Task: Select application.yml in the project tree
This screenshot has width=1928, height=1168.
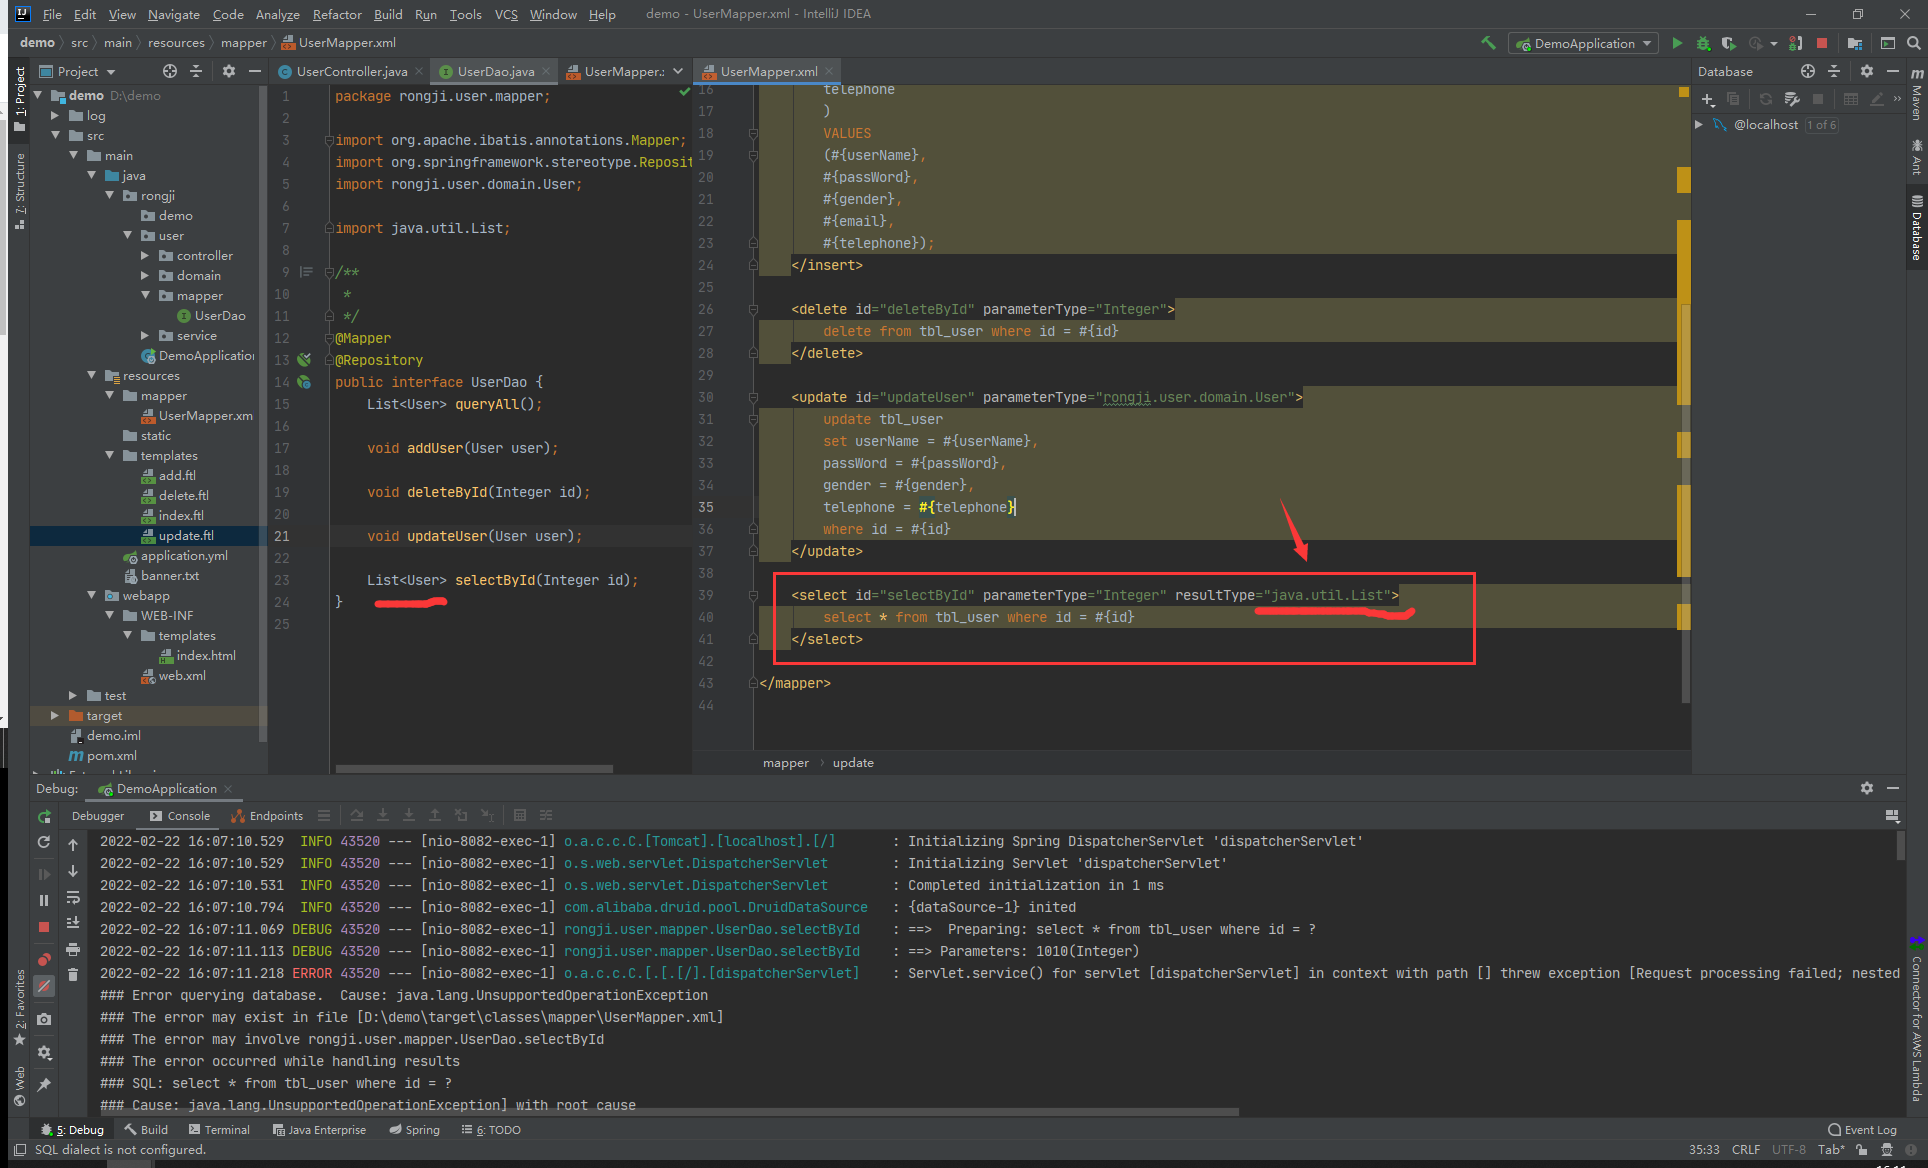Action: click(x=184, y=556)
